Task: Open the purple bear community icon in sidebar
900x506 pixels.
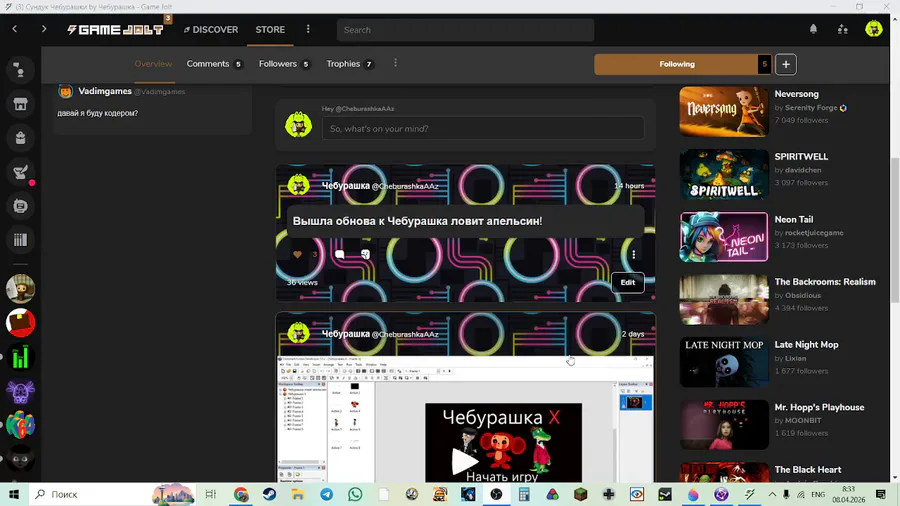Action: pyautogui.click(x=20, y=391)
